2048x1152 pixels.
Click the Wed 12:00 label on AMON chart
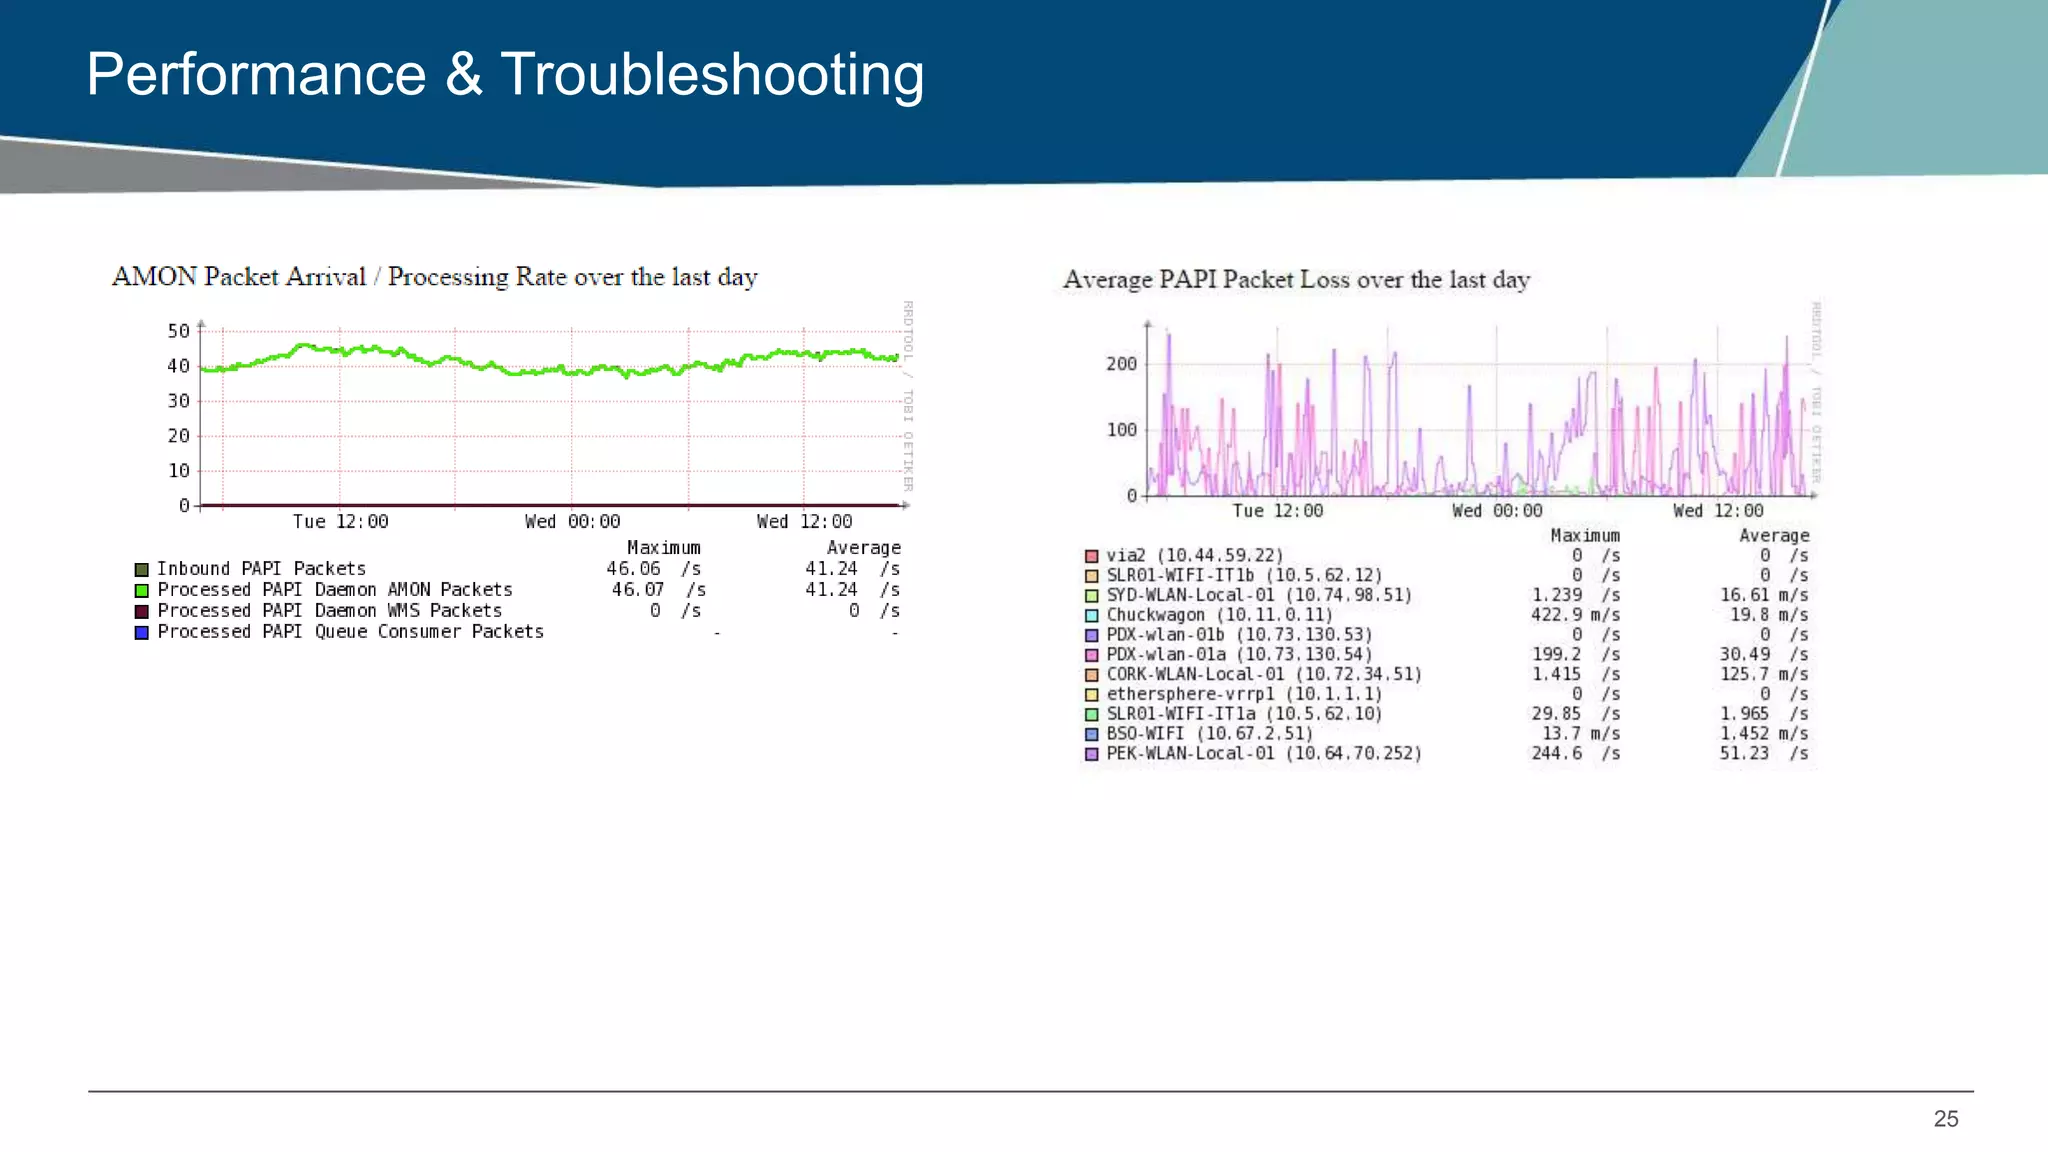pos(804,522)
